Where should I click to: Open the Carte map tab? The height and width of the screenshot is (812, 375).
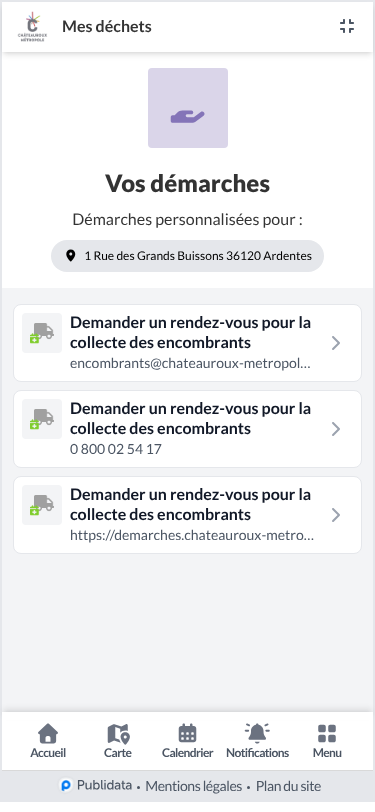pyautogui.click(x=118, y=741)
